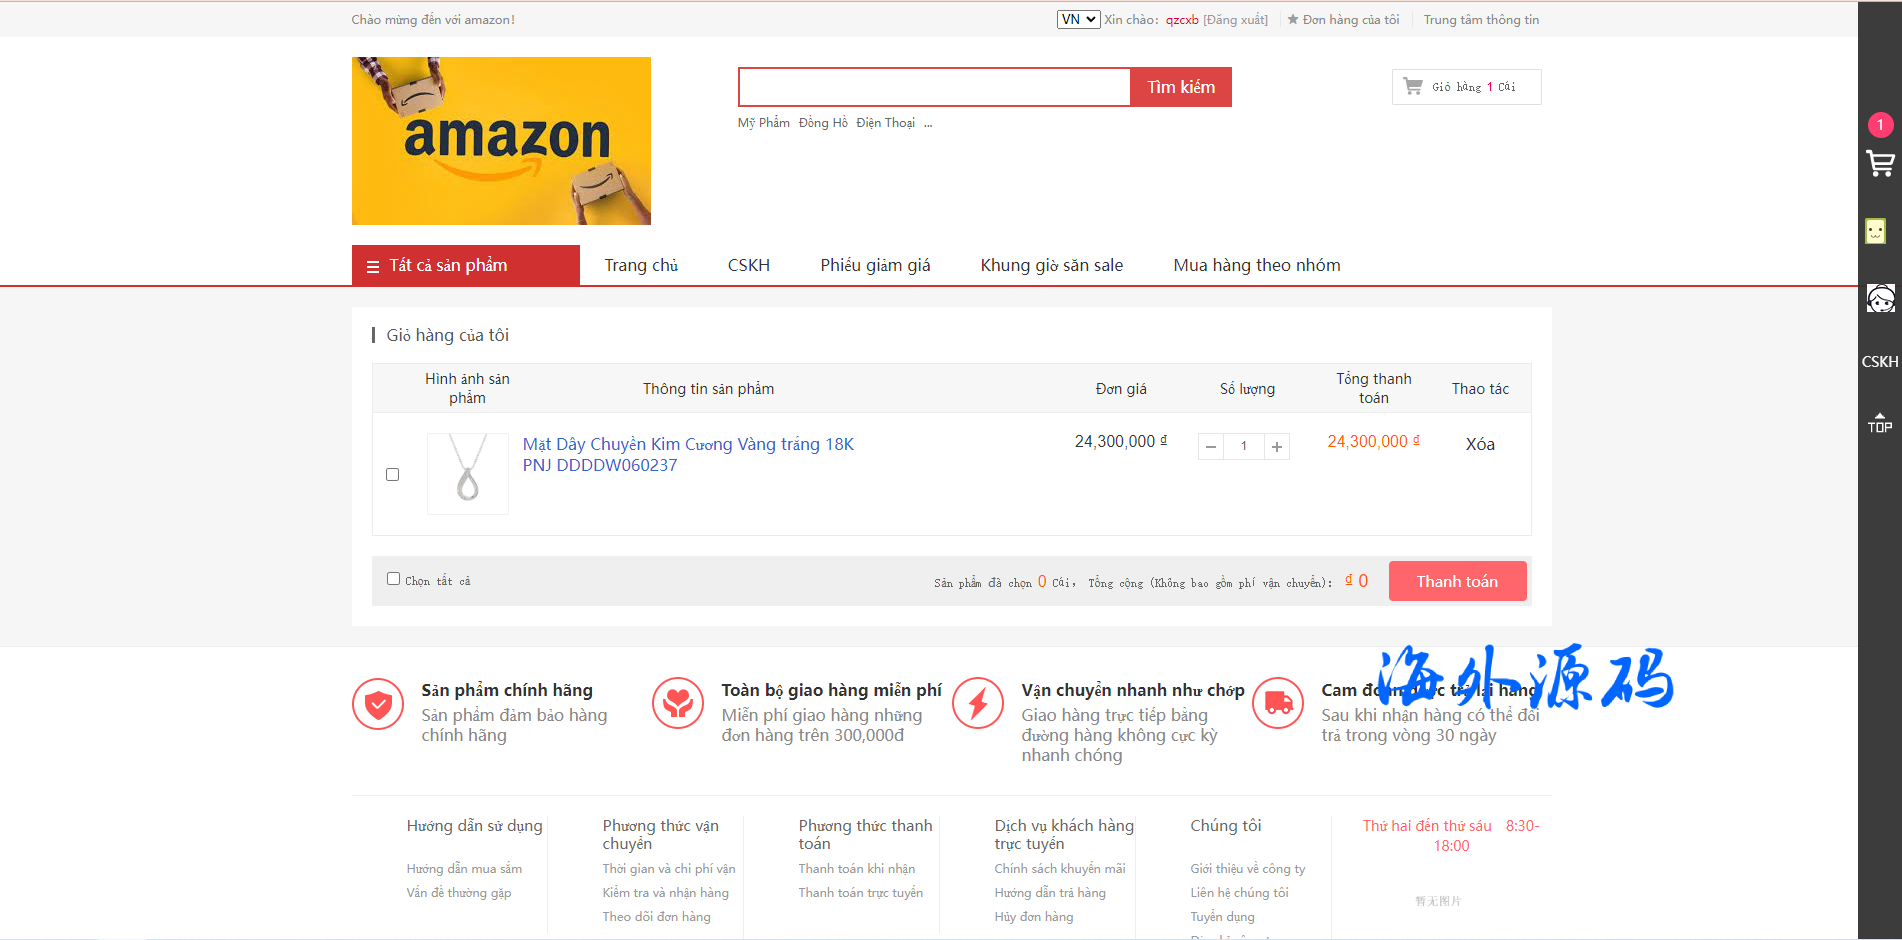Open Mua hàng theo nhóm nav item

(x=1257, y=265)
